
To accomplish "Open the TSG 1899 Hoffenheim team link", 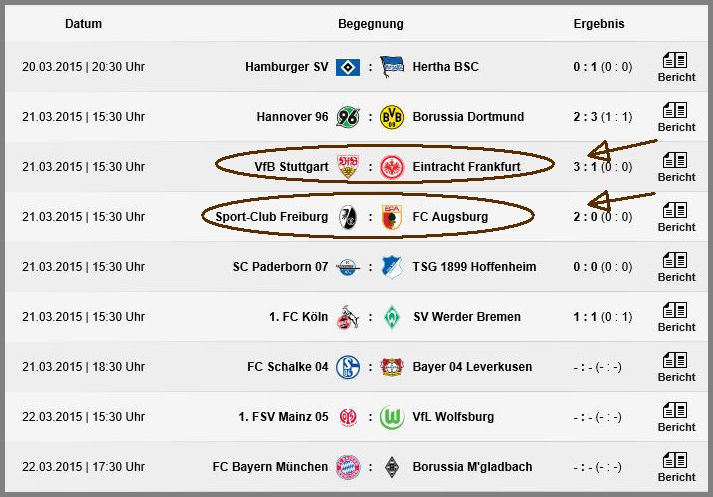I will pyautogui.click(x=474, y=267).
